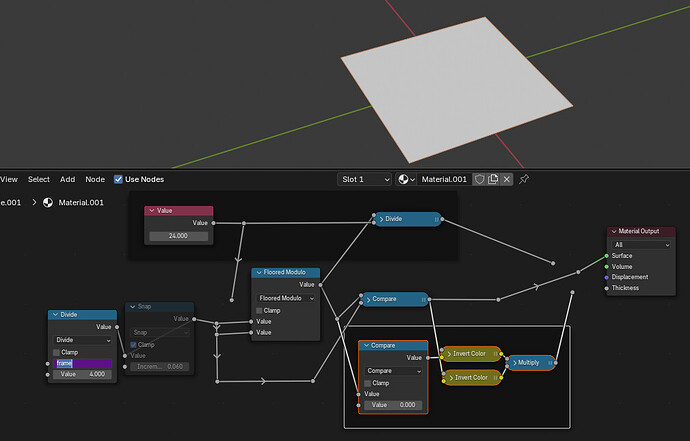Screen dimensions: 690x441
Task: Toggle the Use Nodes checkbox
Action: tap(118, 179)
